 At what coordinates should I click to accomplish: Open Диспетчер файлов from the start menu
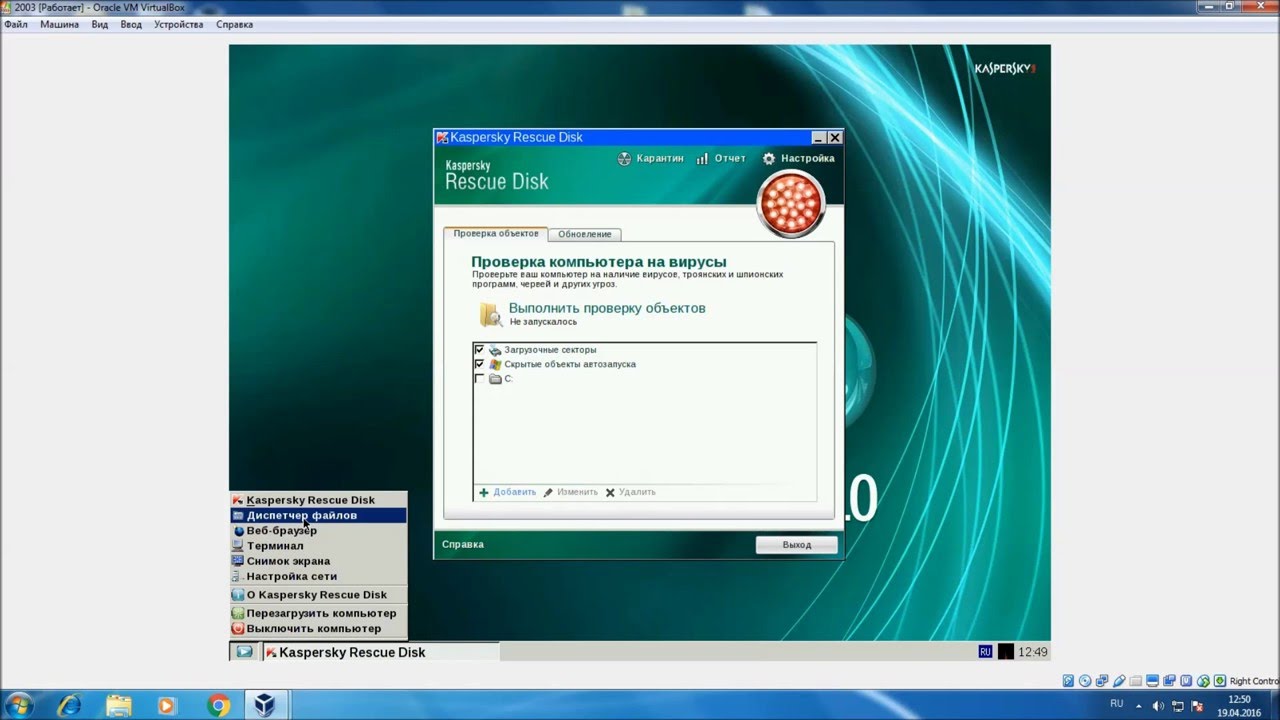[x=318, y=515]
